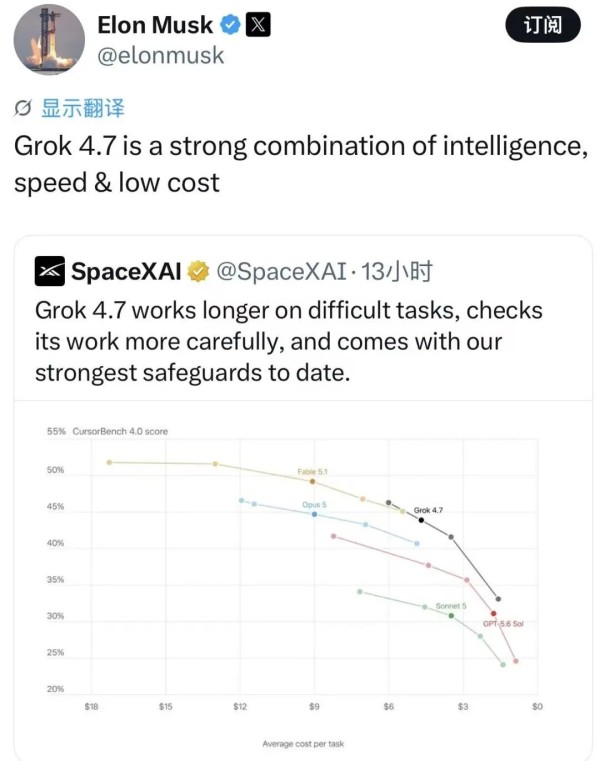Image resolution: width=600 pixels, height=761 pixels.
Task: Open the @SpaceXAI handle link
Action: coord(282,271)
